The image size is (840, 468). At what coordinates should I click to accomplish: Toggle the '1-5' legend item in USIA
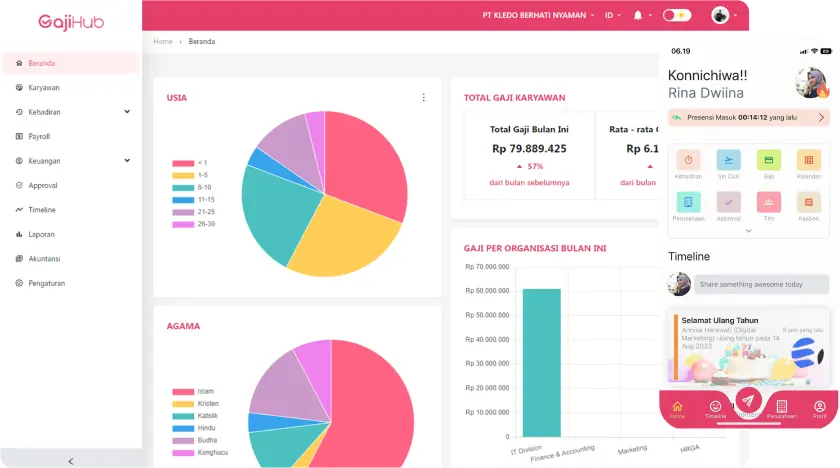click(190, 175)
